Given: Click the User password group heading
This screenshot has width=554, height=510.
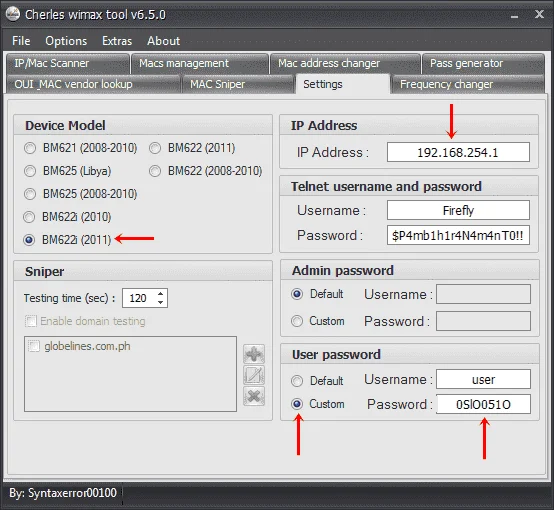Looking at the screenshot, I should pyautogui.click(x=336, y=354).
